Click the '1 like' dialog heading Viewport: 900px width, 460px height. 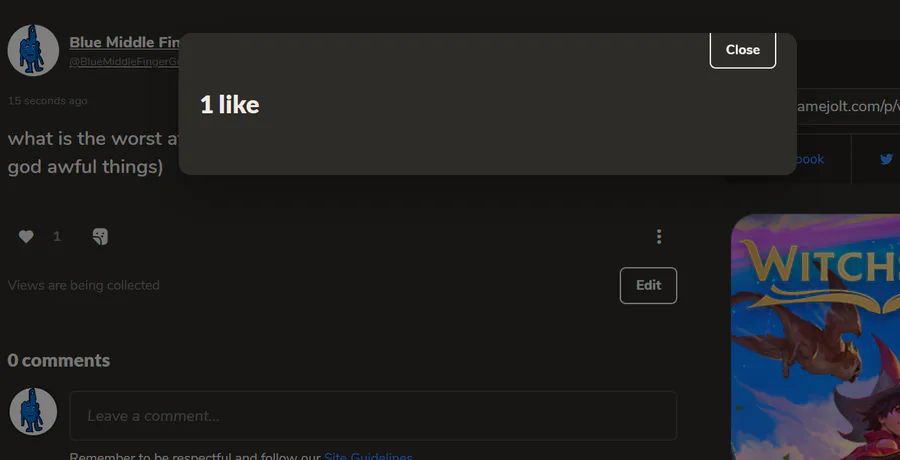click(229, 105)
